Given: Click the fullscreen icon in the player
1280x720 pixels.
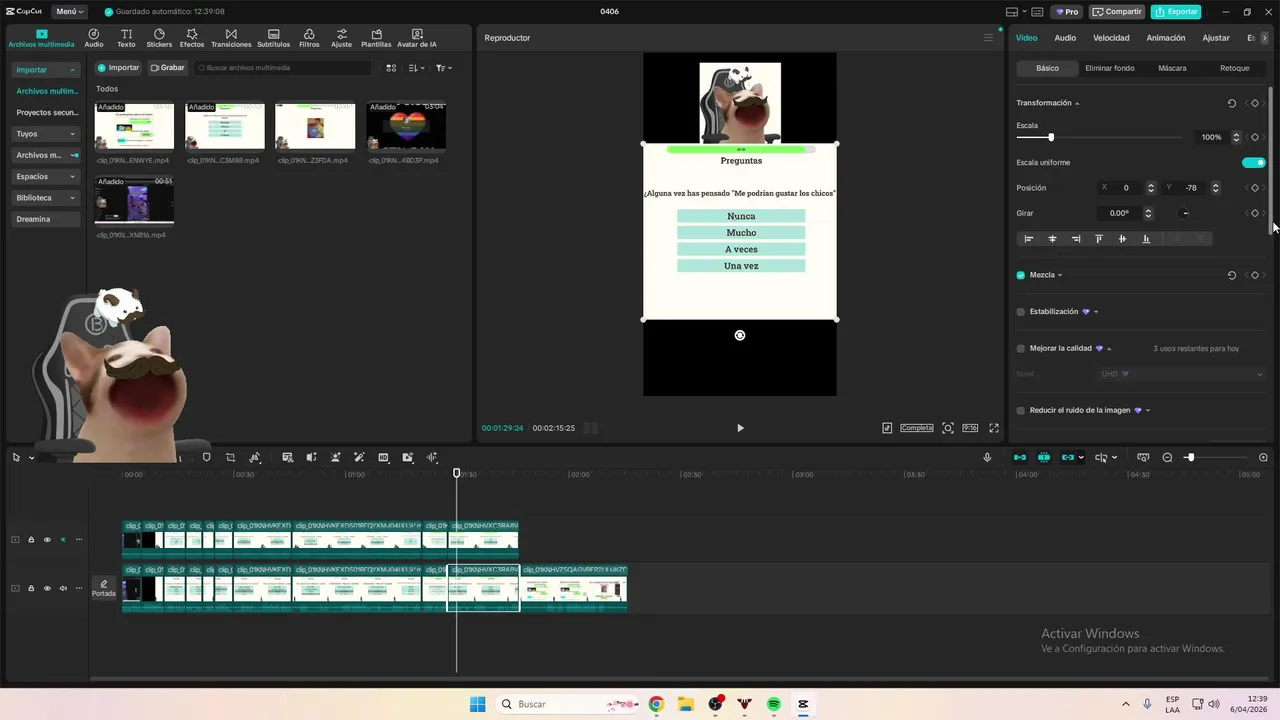Looking at the screenshot, I should point(994,428).
